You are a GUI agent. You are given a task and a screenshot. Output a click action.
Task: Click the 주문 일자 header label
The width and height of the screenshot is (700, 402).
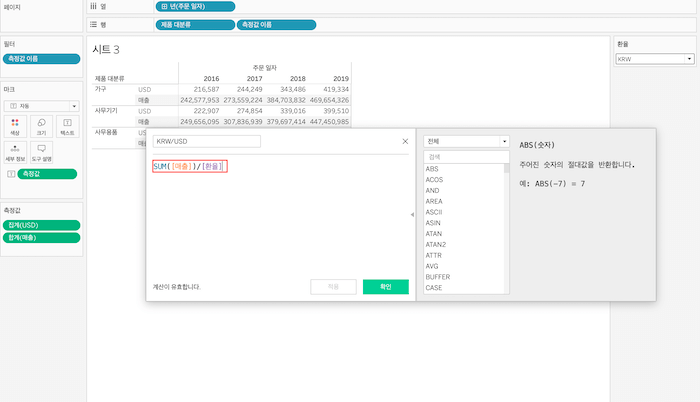click(265, 68)
